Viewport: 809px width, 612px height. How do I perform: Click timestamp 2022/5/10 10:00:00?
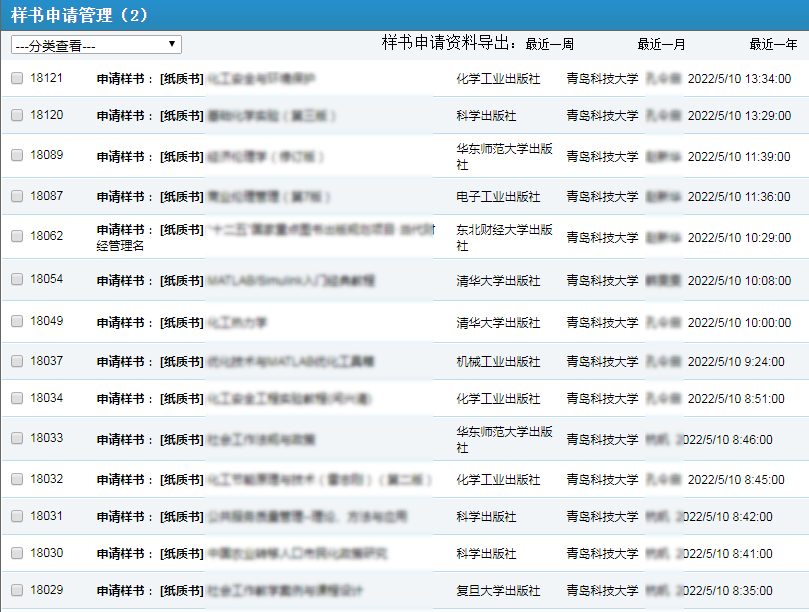pos(738,323)
